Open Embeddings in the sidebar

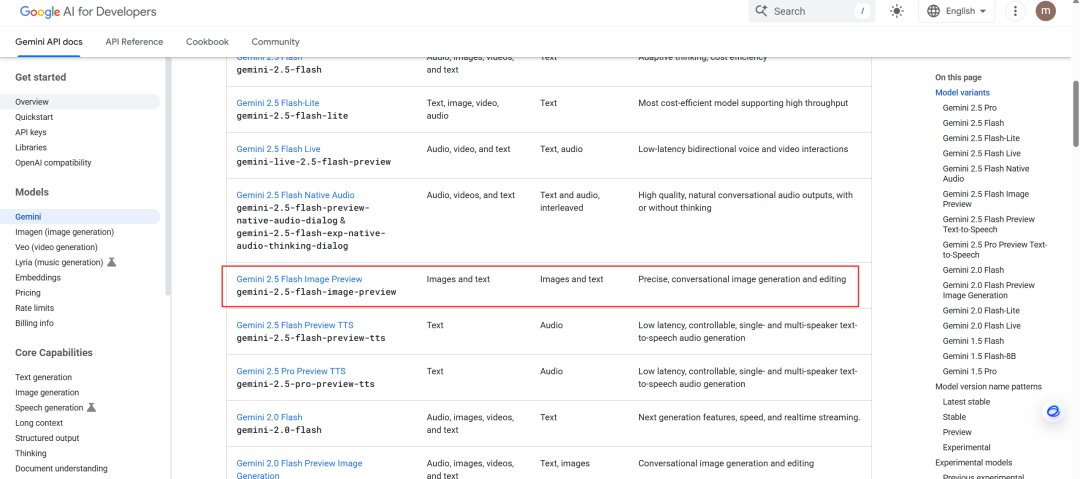[38, 278]
